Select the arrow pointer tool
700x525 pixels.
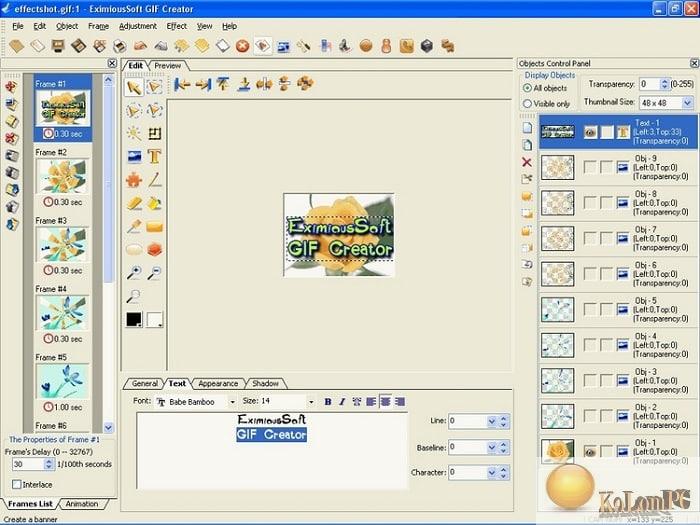(x=133, y=87)
